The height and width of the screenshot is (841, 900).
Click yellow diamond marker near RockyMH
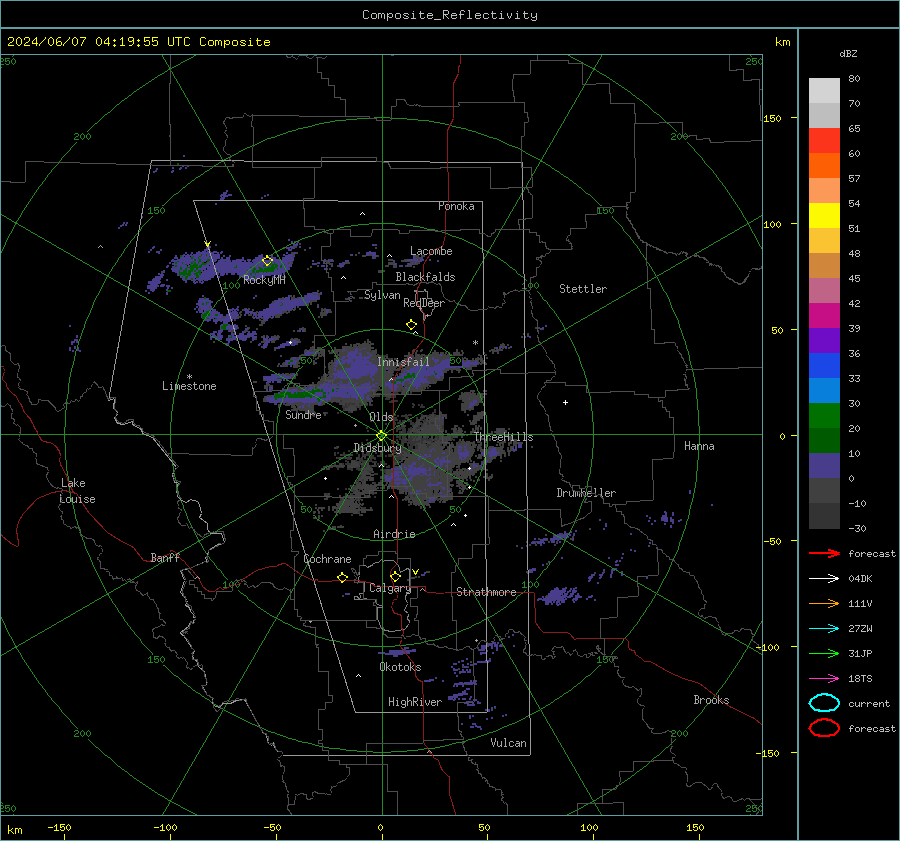click(267, 261)
